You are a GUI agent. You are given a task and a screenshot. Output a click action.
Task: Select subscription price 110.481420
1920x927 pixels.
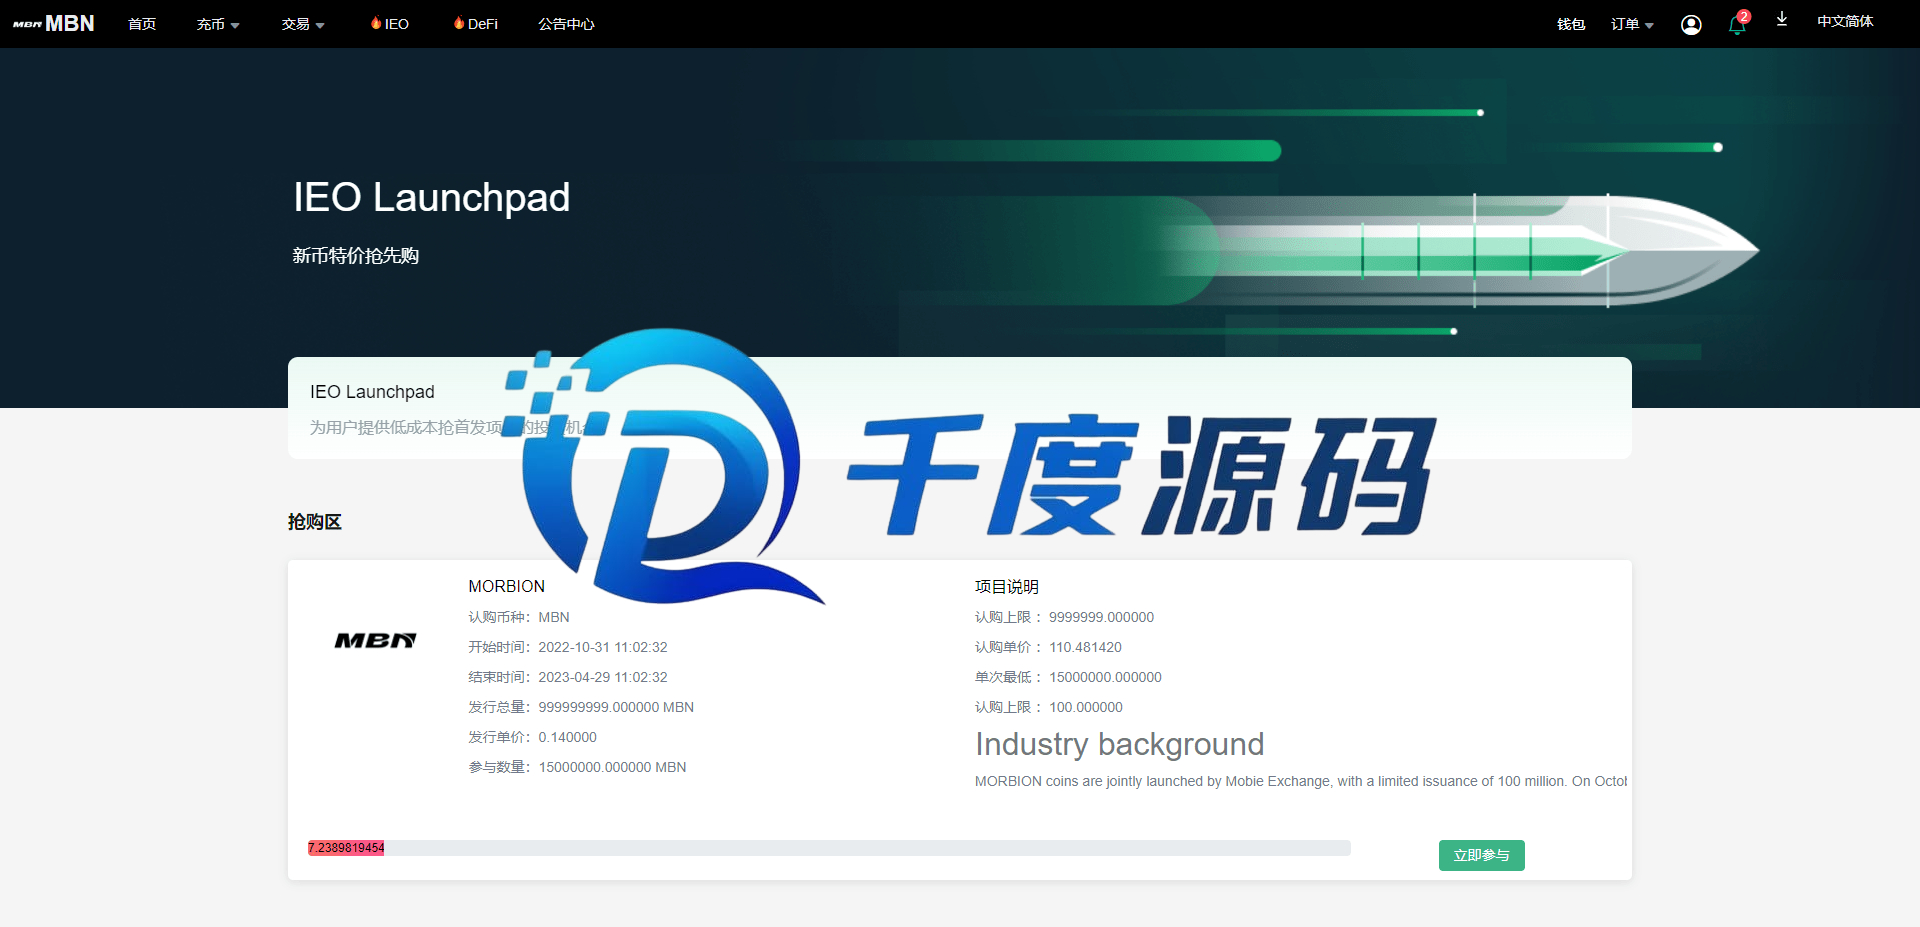click(1085, 647)
